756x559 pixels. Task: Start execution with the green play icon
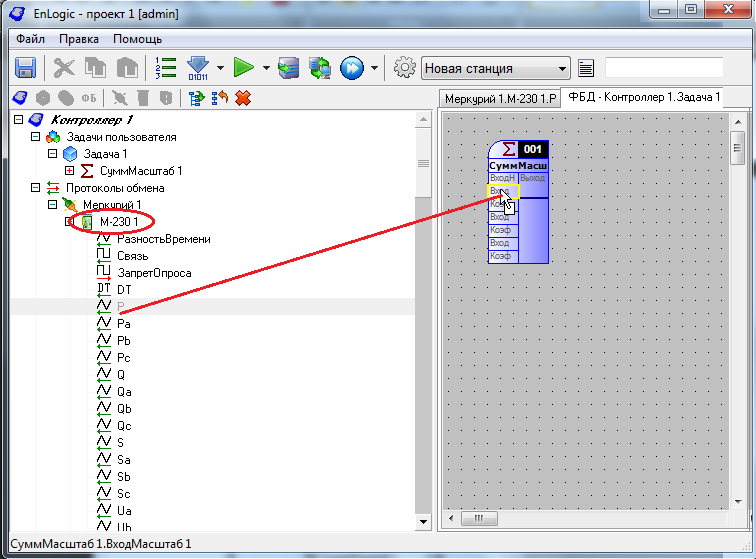[243, 68]
